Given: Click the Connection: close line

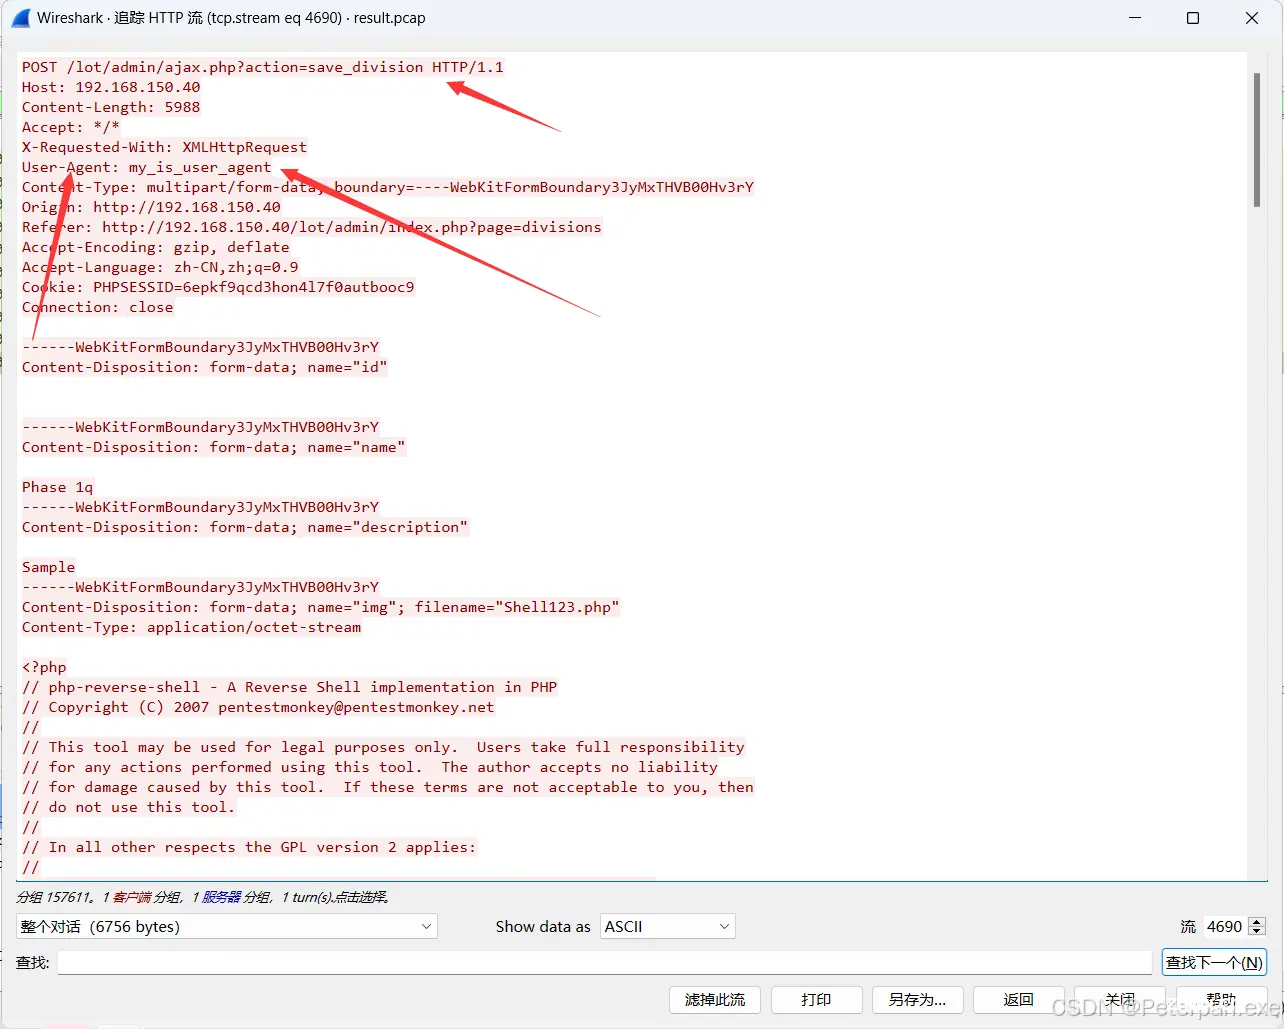Looking at the screenshot, I should coord(98,307).
